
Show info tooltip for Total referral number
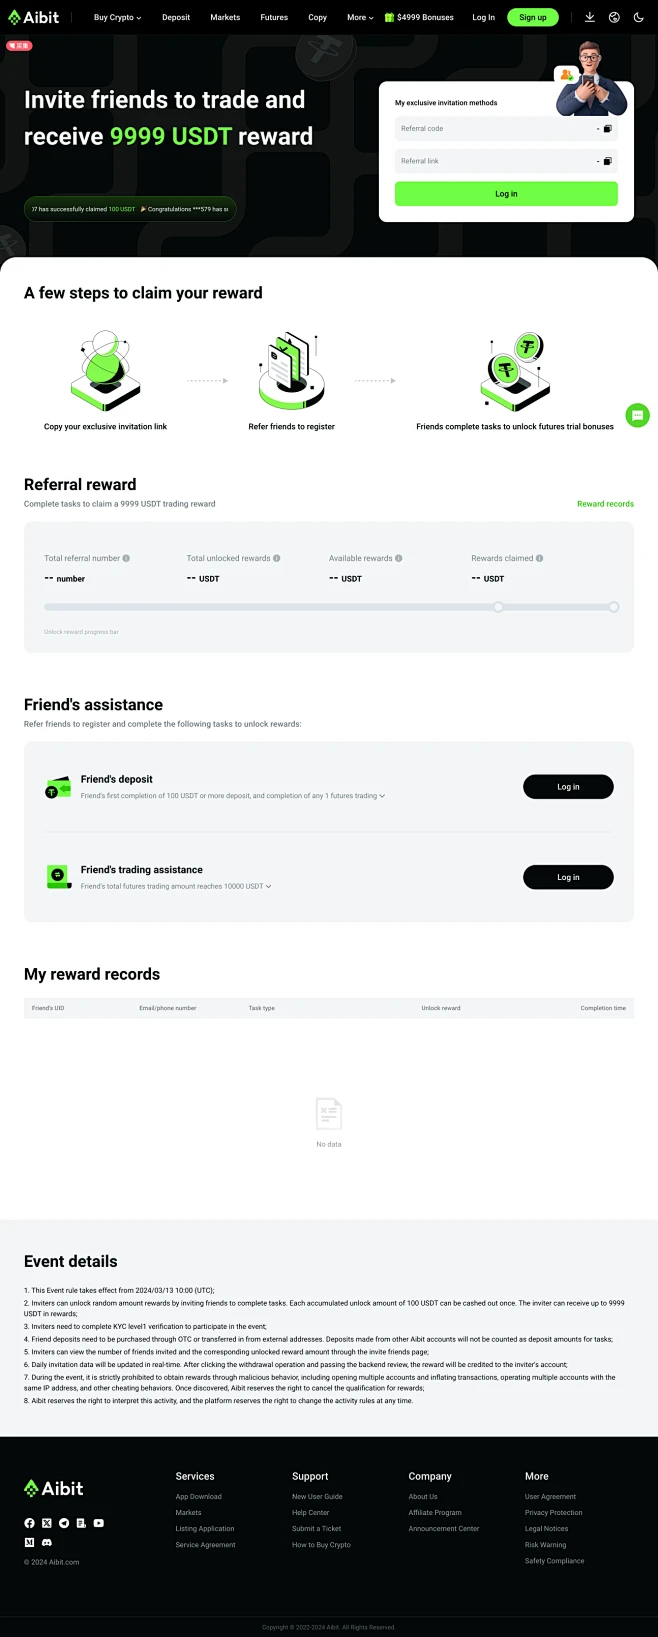126,558
